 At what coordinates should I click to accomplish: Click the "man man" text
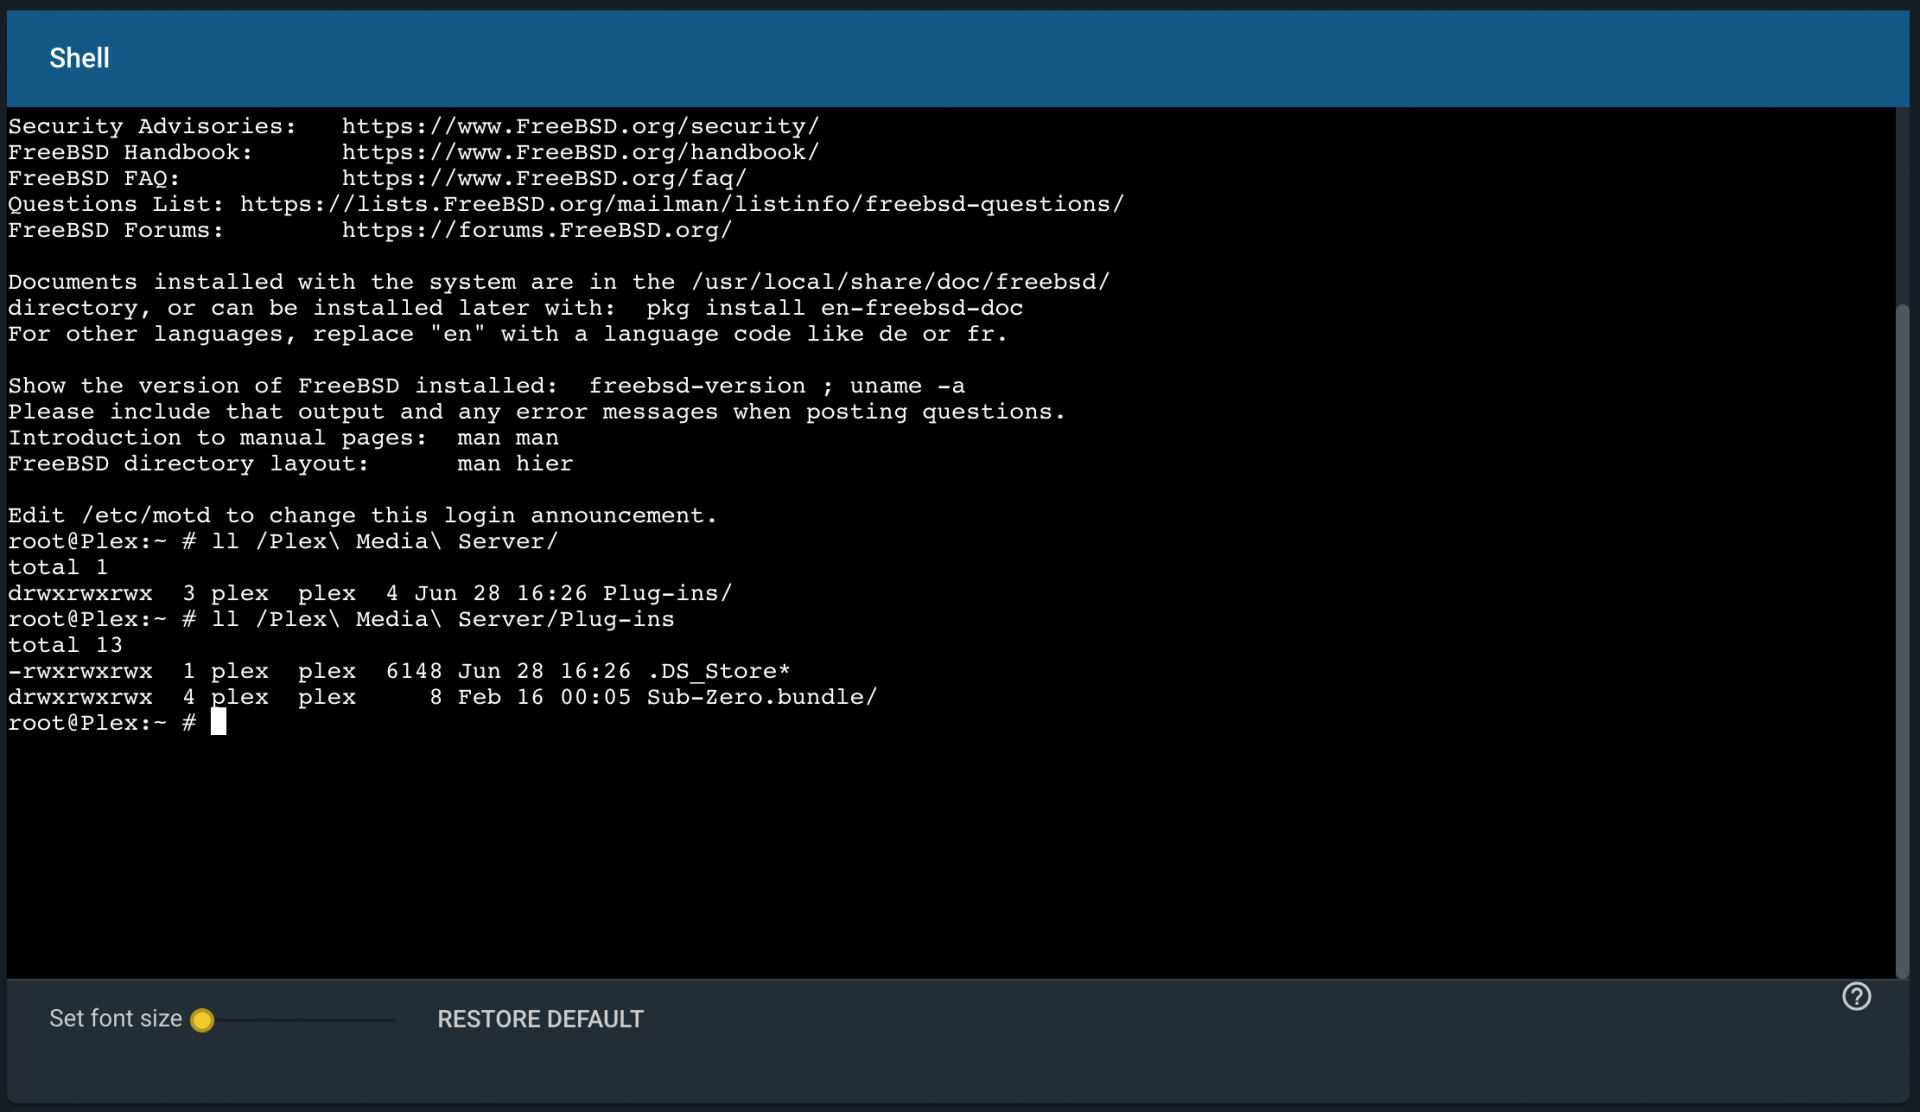508,438
